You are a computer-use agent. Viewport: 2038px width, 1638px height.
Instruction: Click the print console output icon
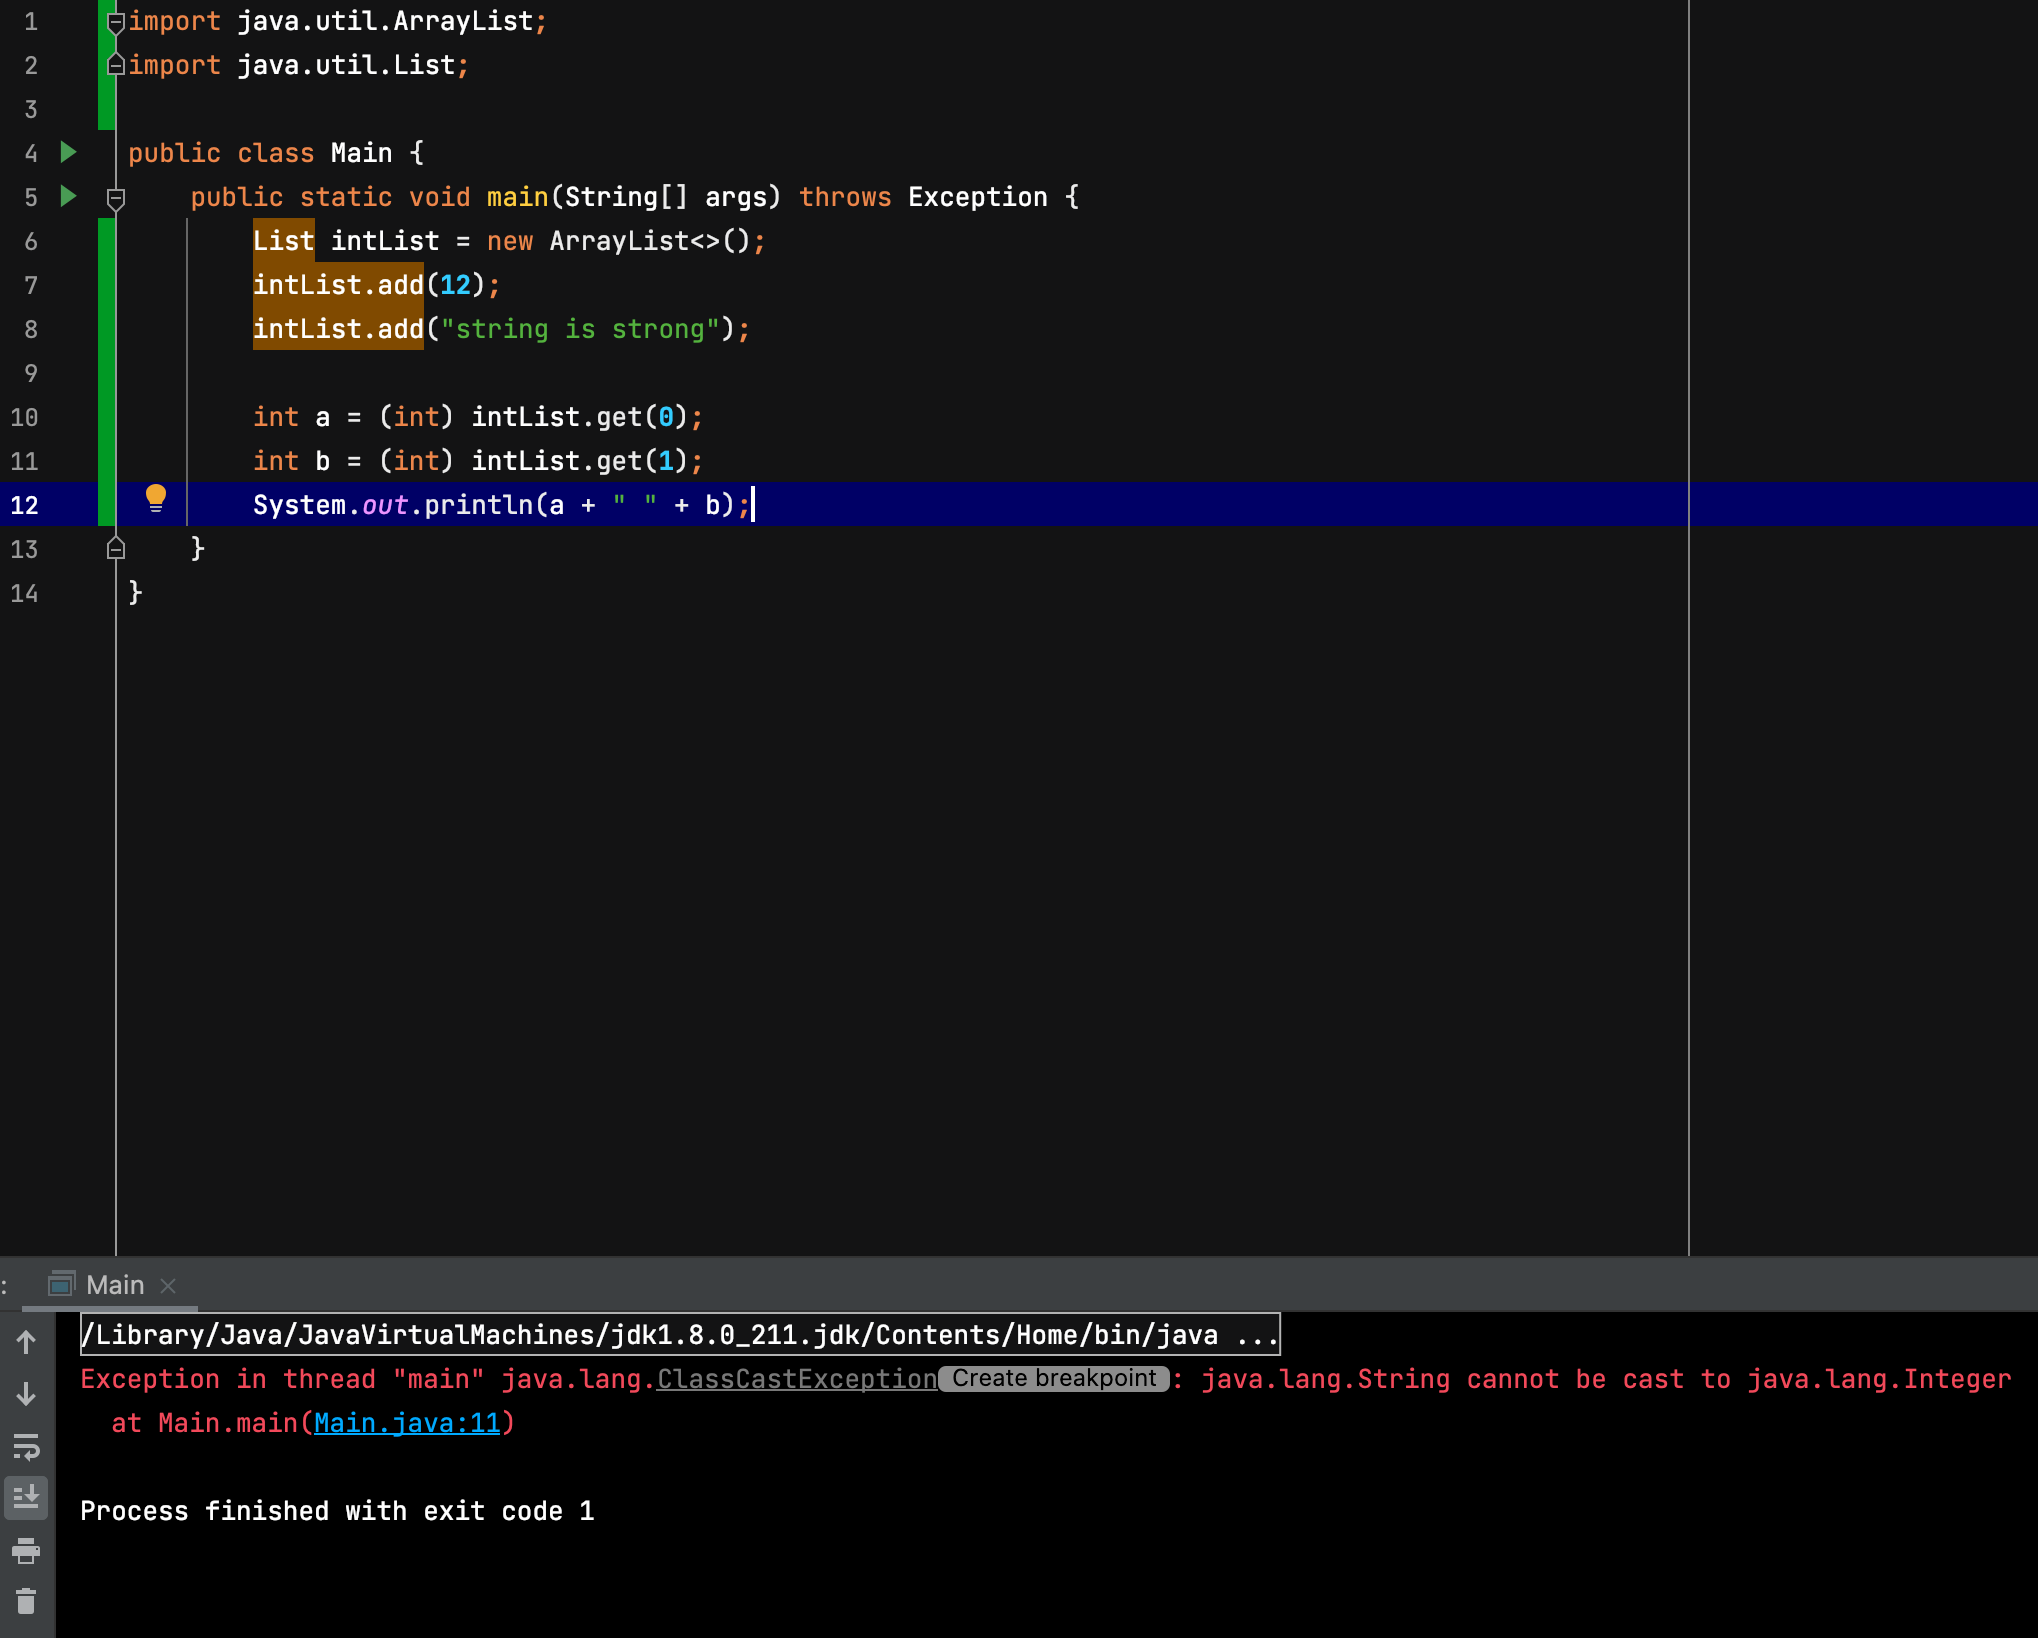tap(27, 1551)
